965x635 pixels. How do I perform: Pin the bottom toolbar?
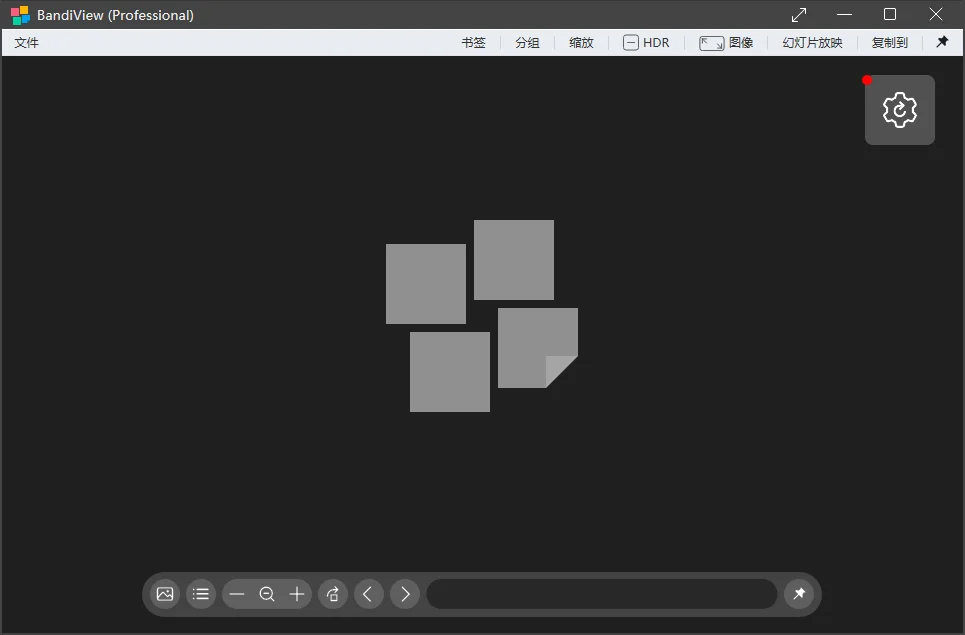[799, 594]
